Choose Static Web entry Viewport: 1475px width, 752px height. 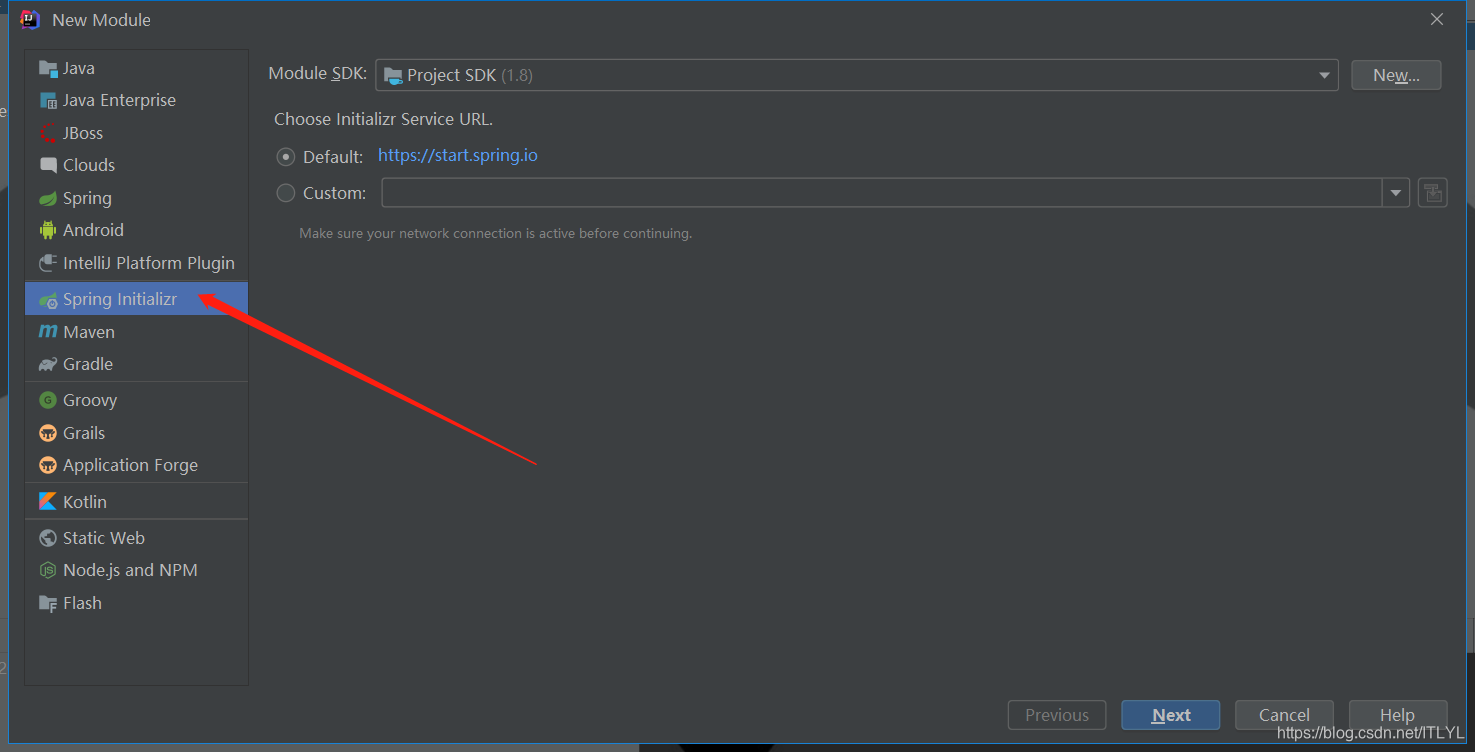(x=136, y=538)
